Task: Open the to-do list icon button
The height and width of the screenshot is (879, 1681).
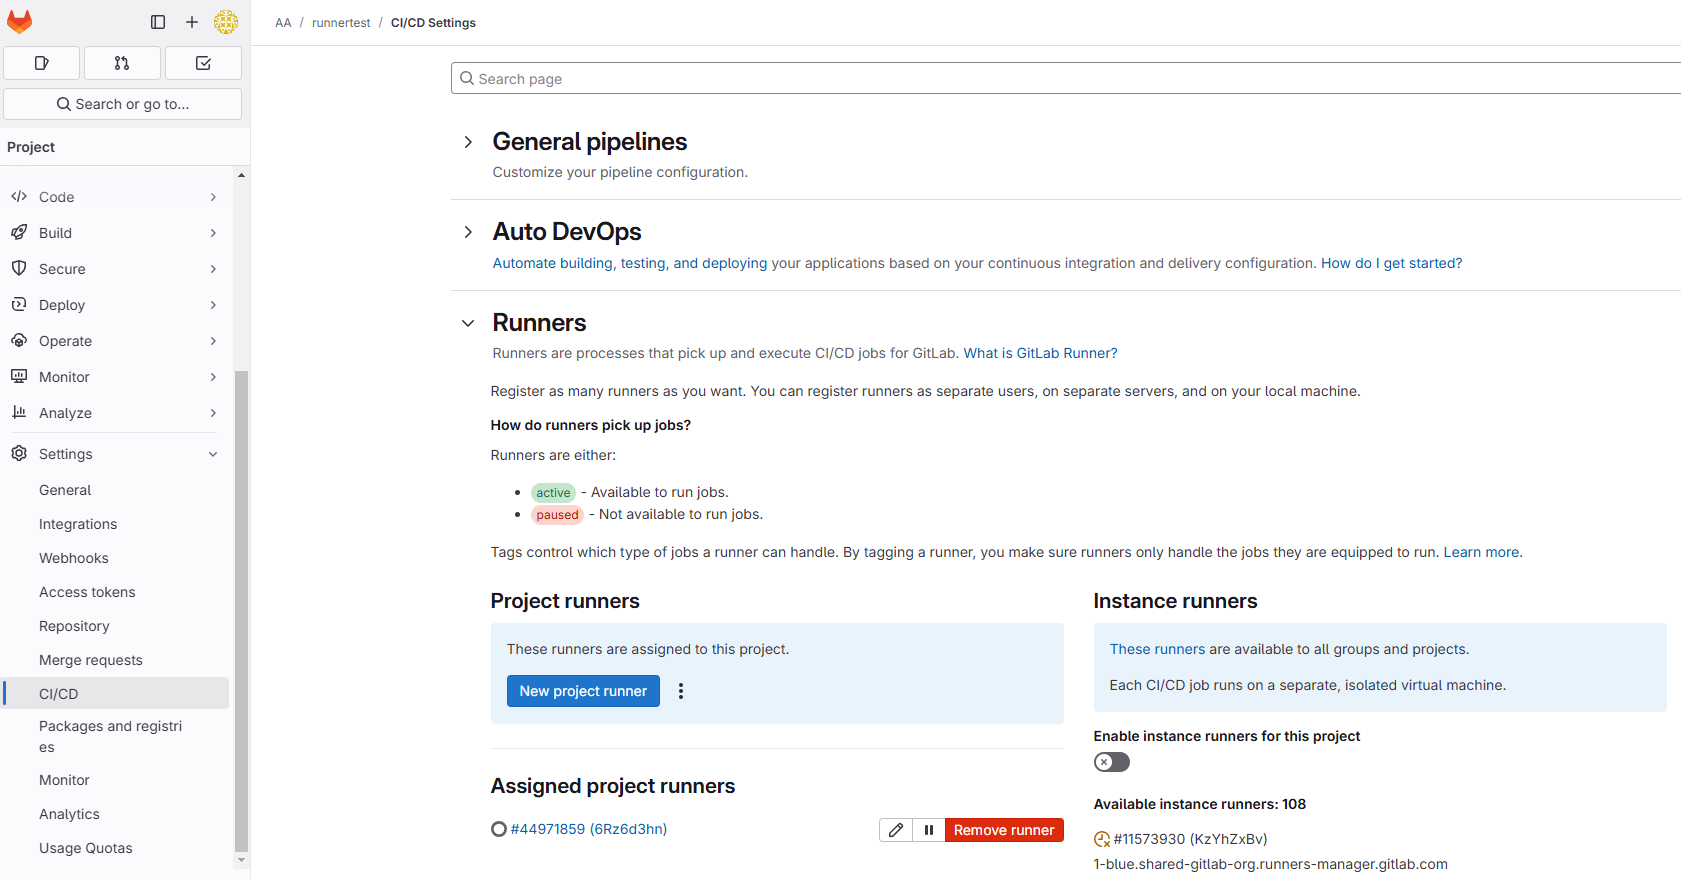Action: pos(203,63)
